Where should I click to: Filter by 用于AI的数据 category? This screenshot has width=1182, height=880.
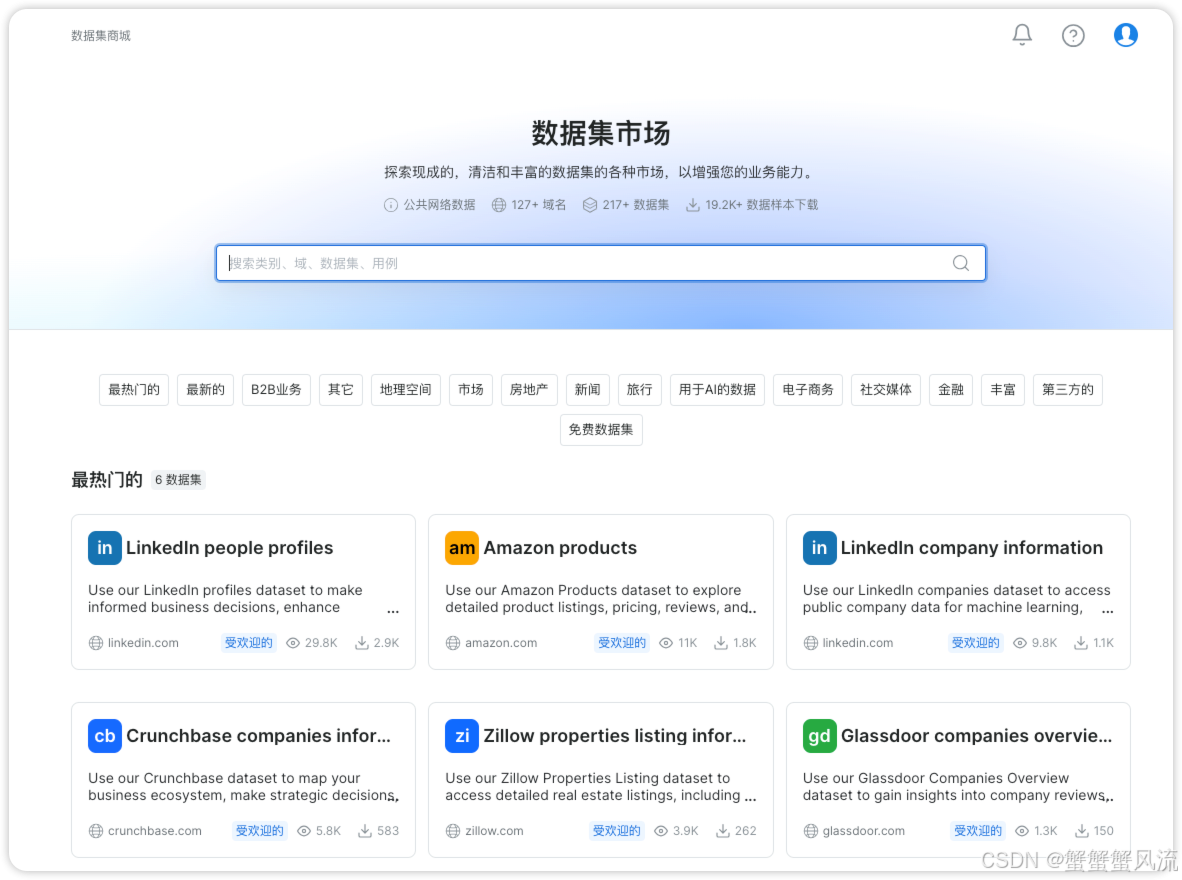(x=717, y=390)
